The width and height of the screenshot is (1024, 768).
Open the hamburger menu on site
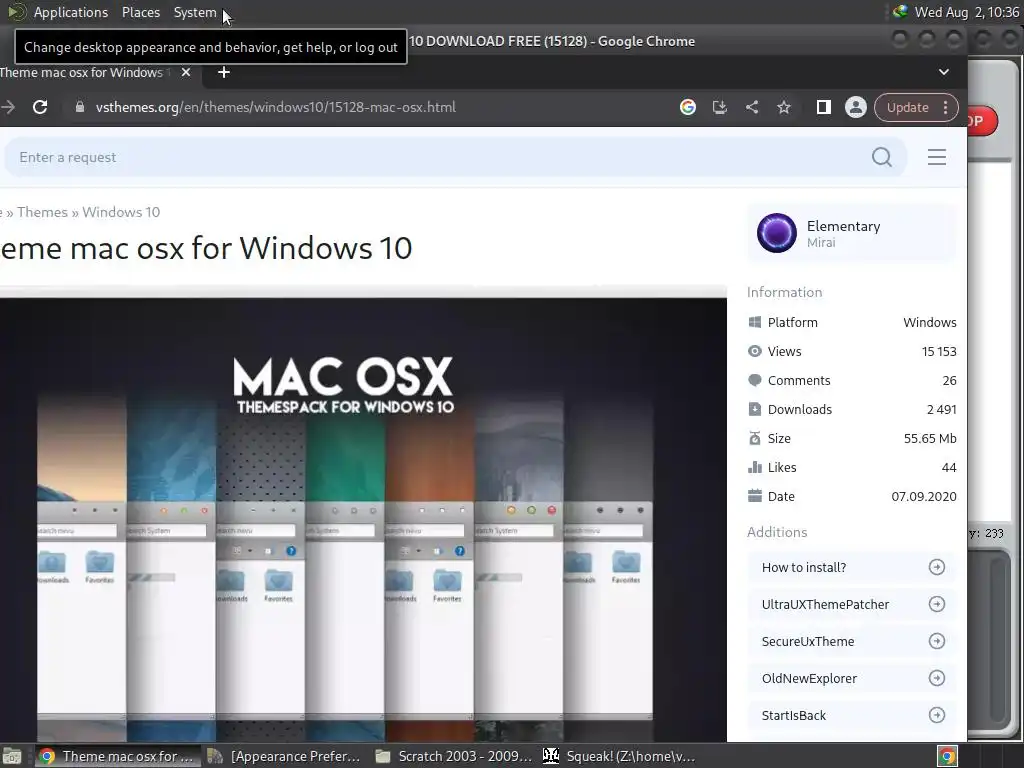(x=936, y=157)
